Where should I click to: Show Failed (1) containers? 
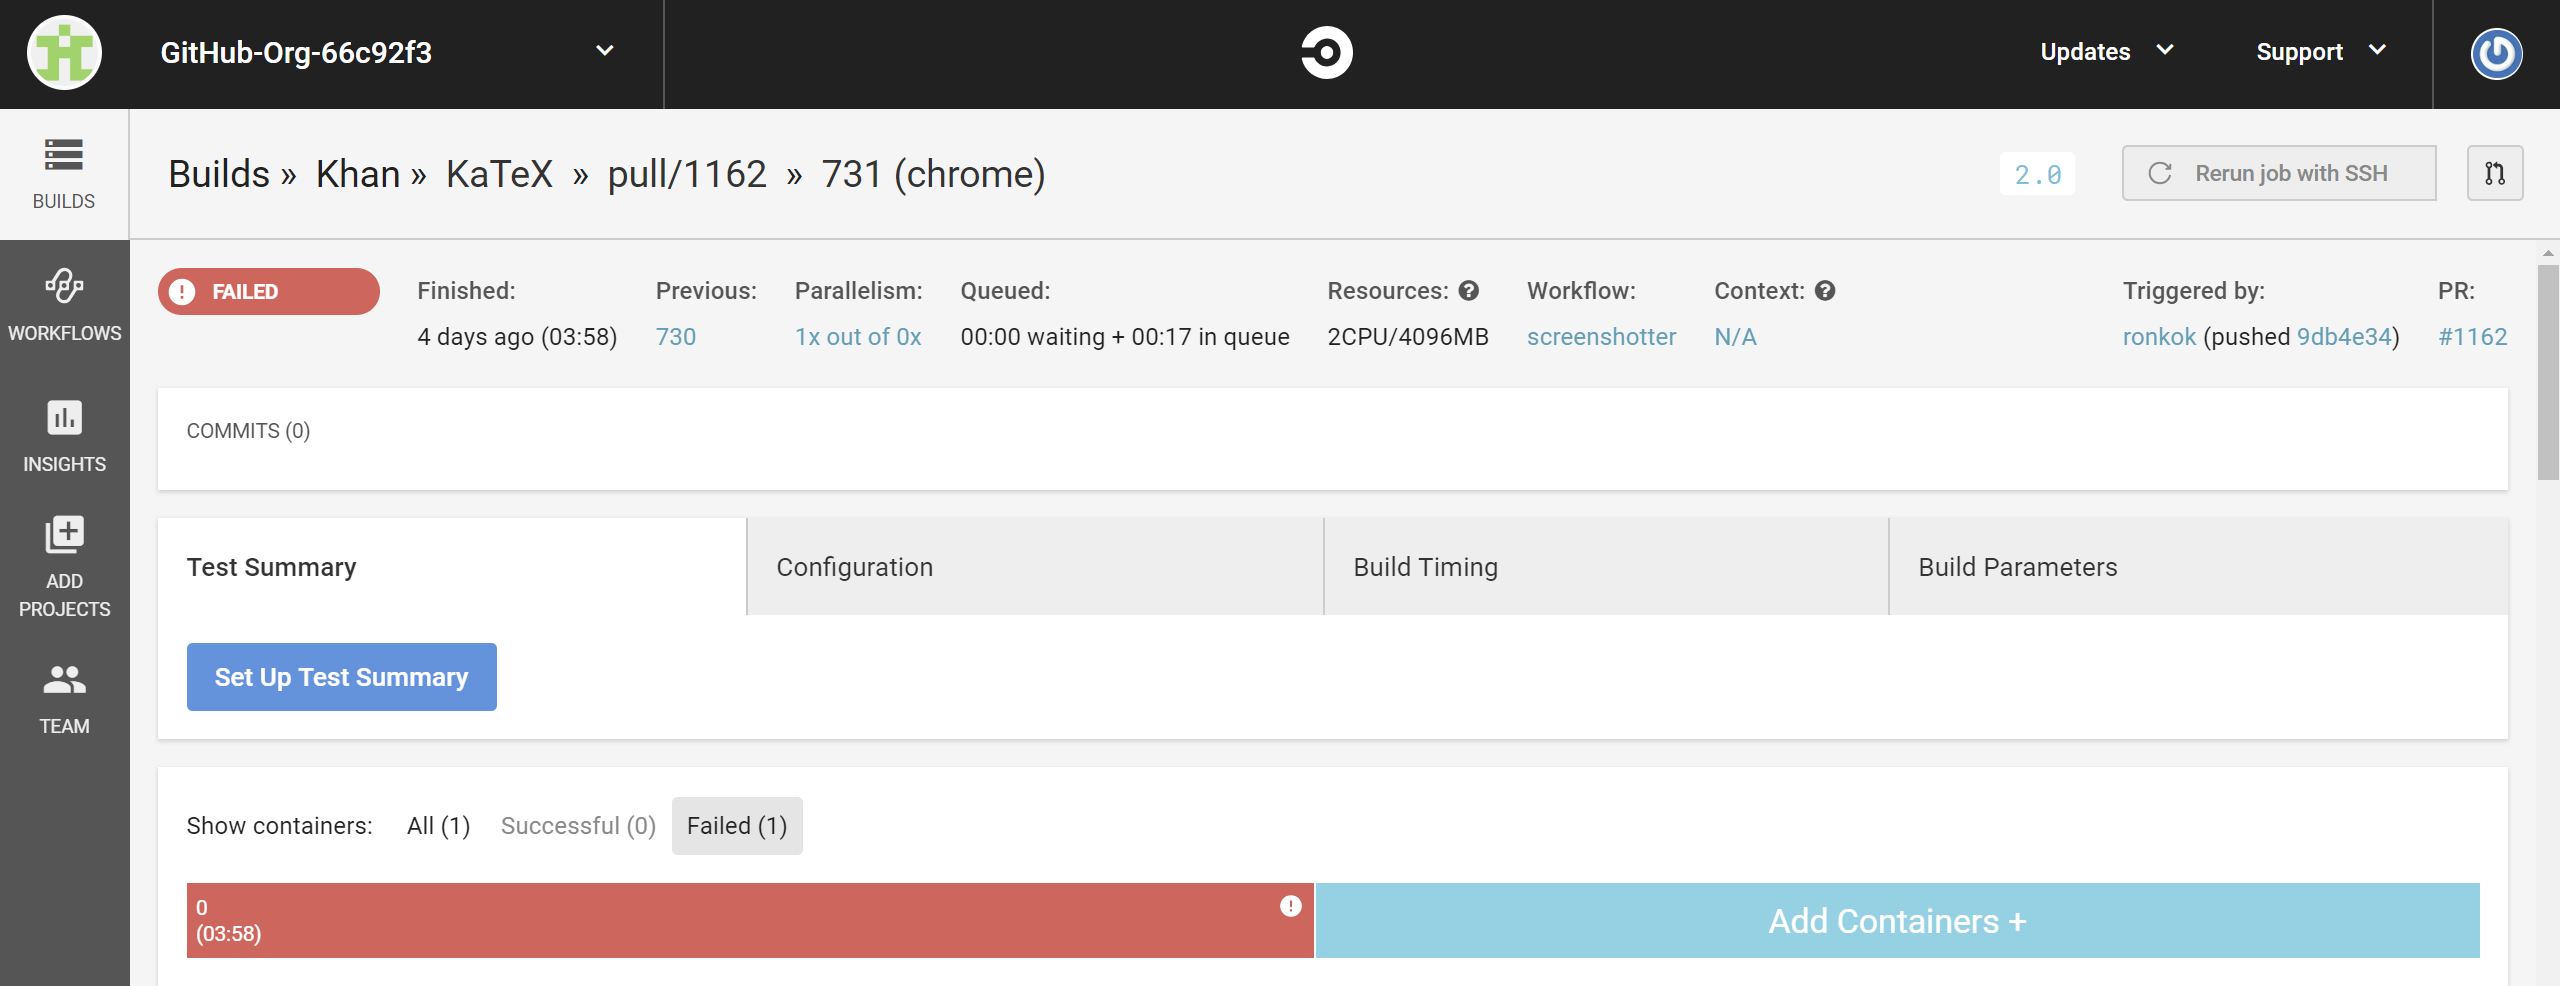(x=737, y=826)
